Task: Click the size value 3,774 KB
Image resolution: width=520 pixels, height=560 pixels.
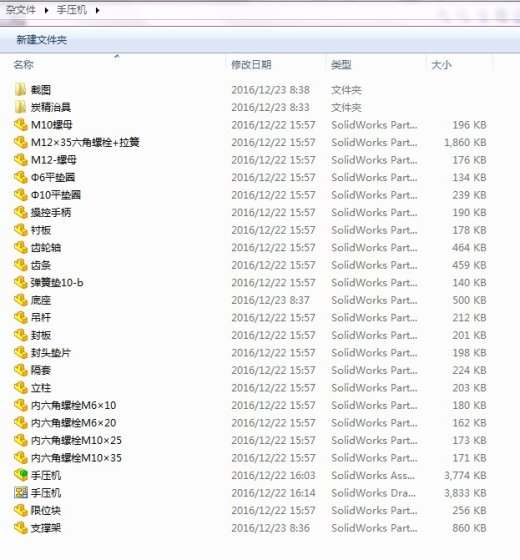Action: 465,475
